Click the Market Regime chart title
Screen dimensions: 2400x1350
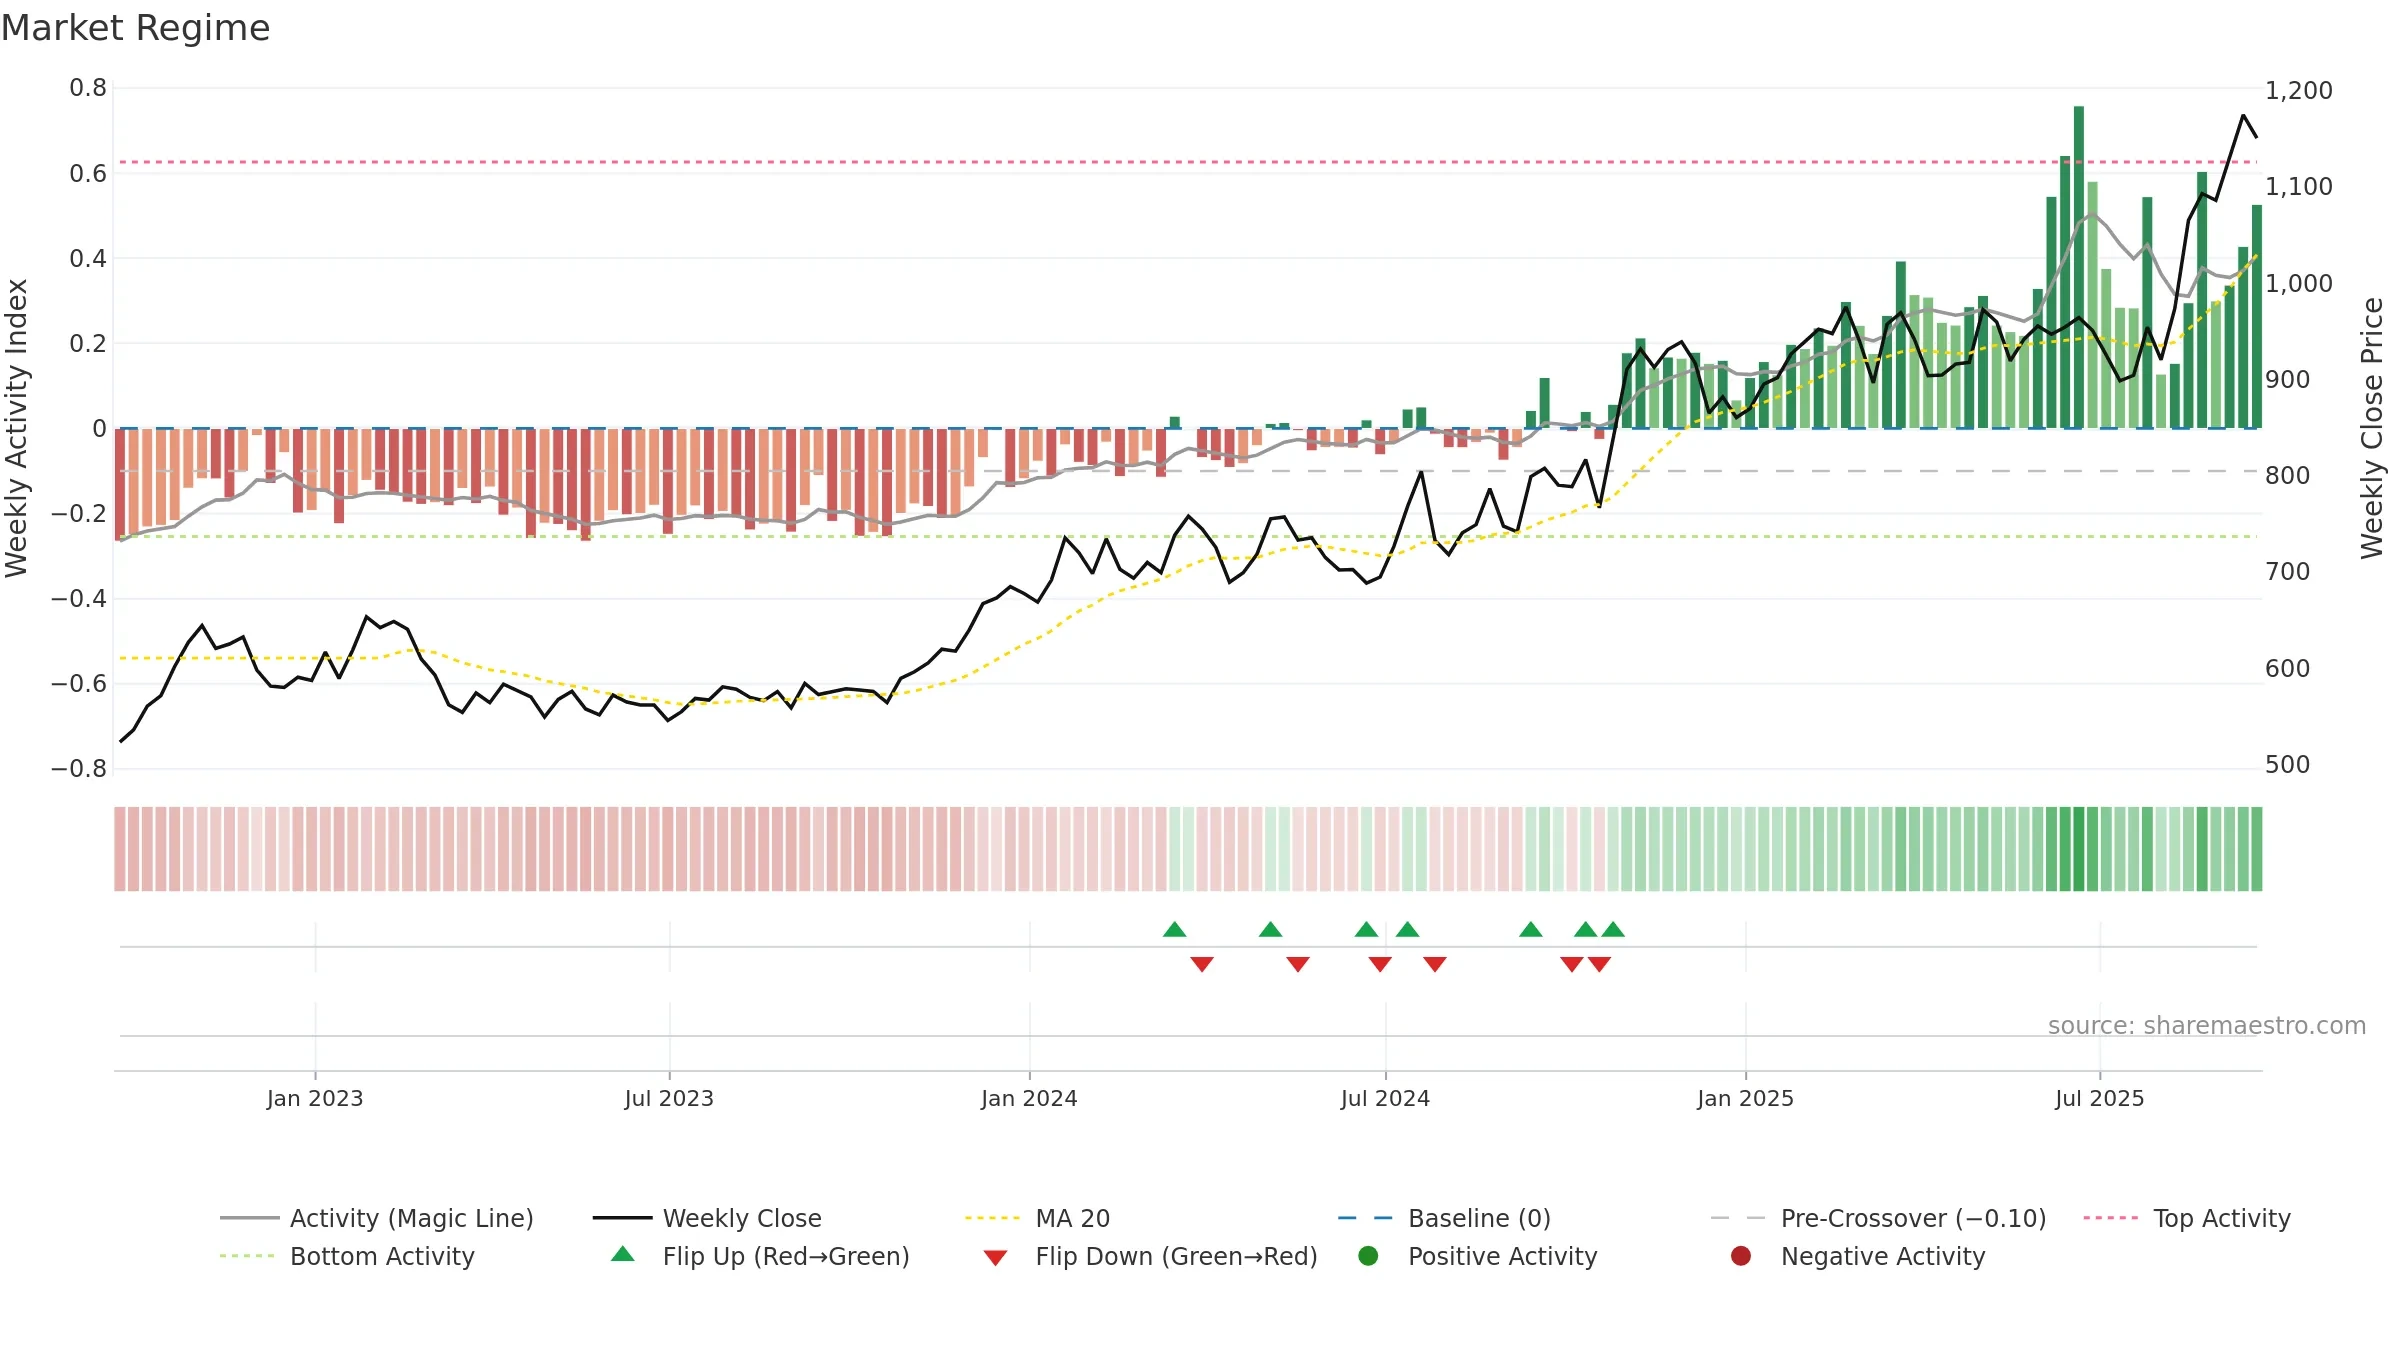[x=135, y=28]
